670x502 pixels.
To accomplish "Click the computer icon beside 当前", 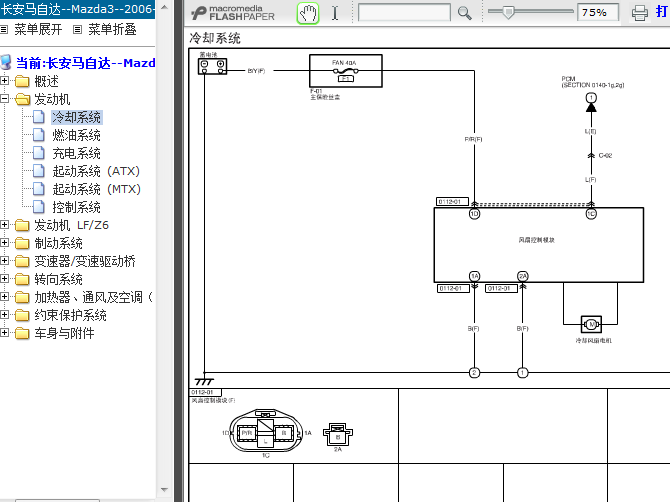I will tap(6, 62).
